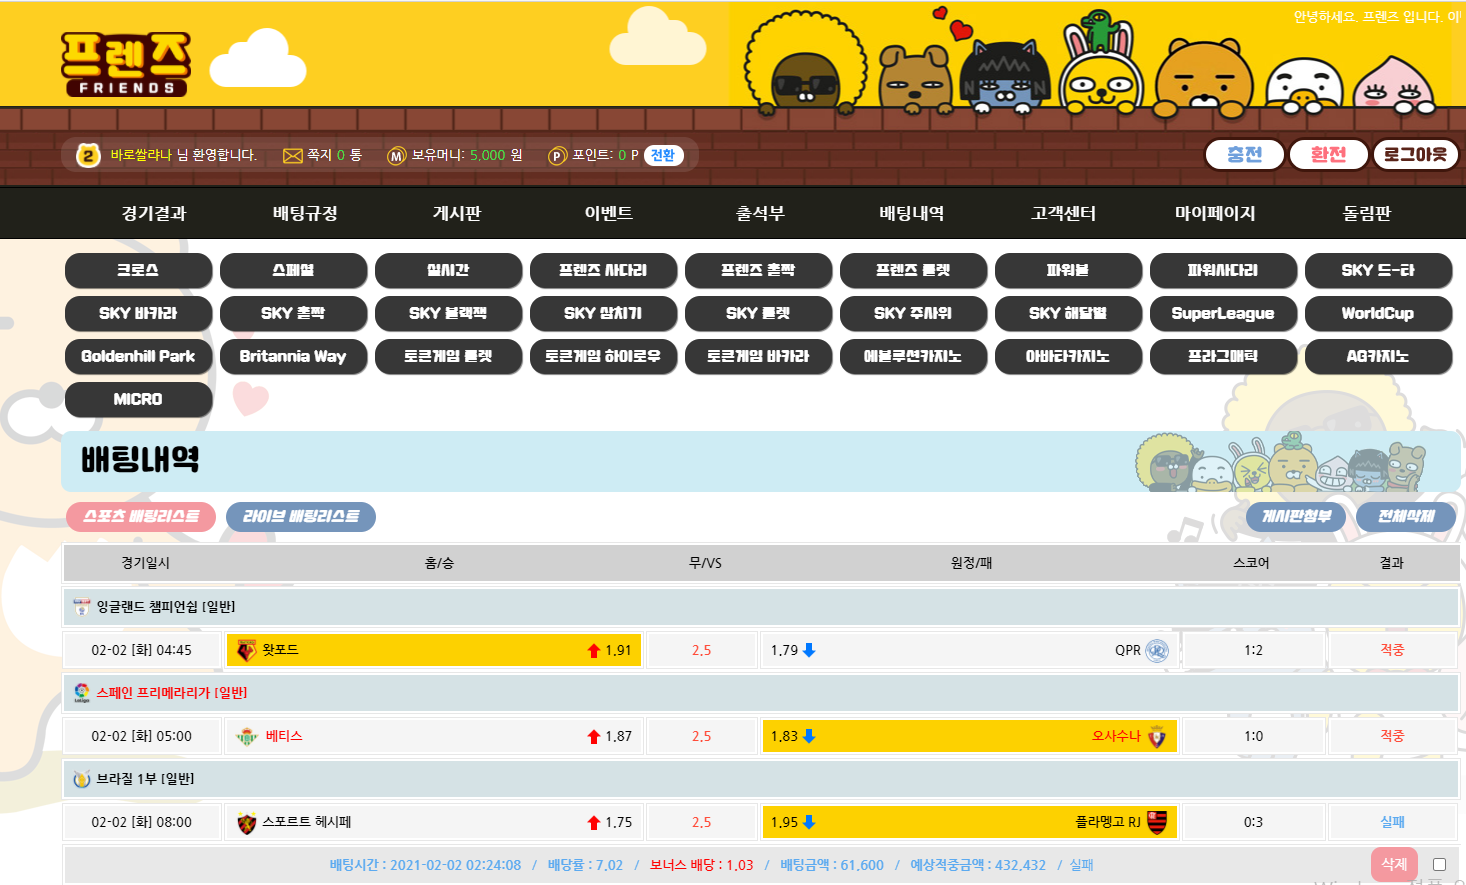Open the SuperLeague game category
This screenshot has width=1466, height=885.
tap(1222, 313)
